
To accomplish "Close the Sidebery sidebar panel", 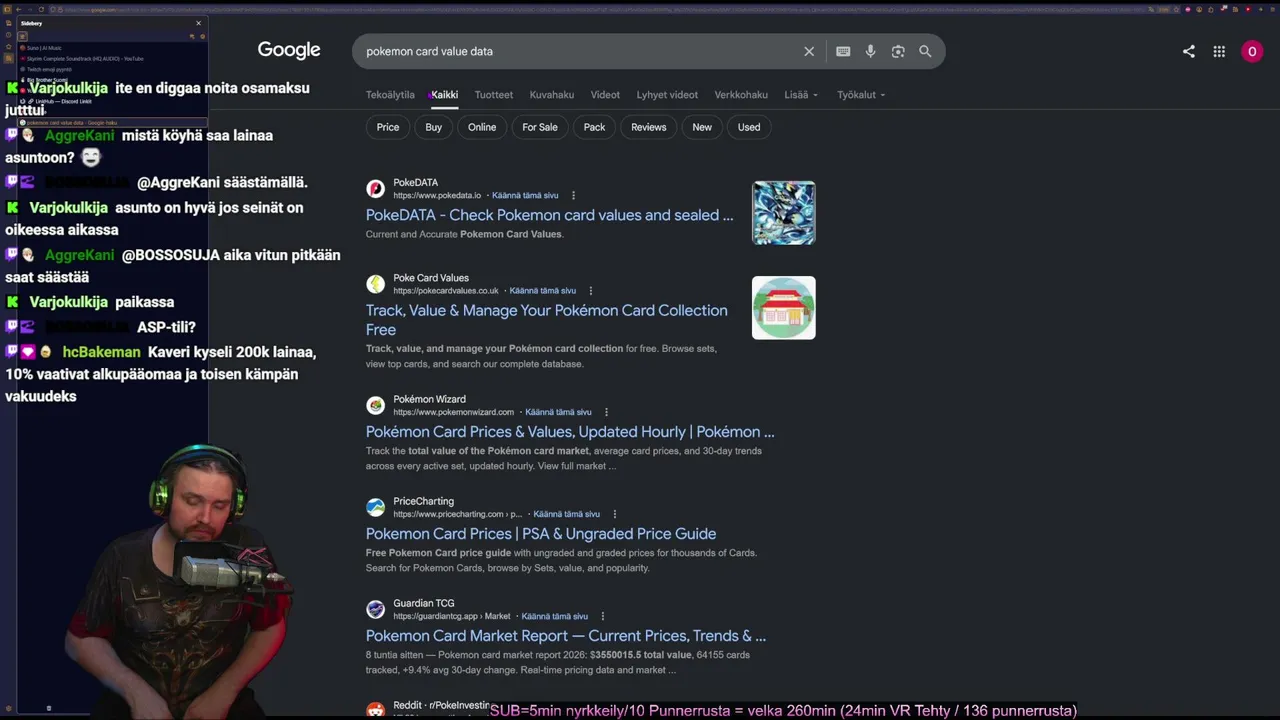I will 198,23.
